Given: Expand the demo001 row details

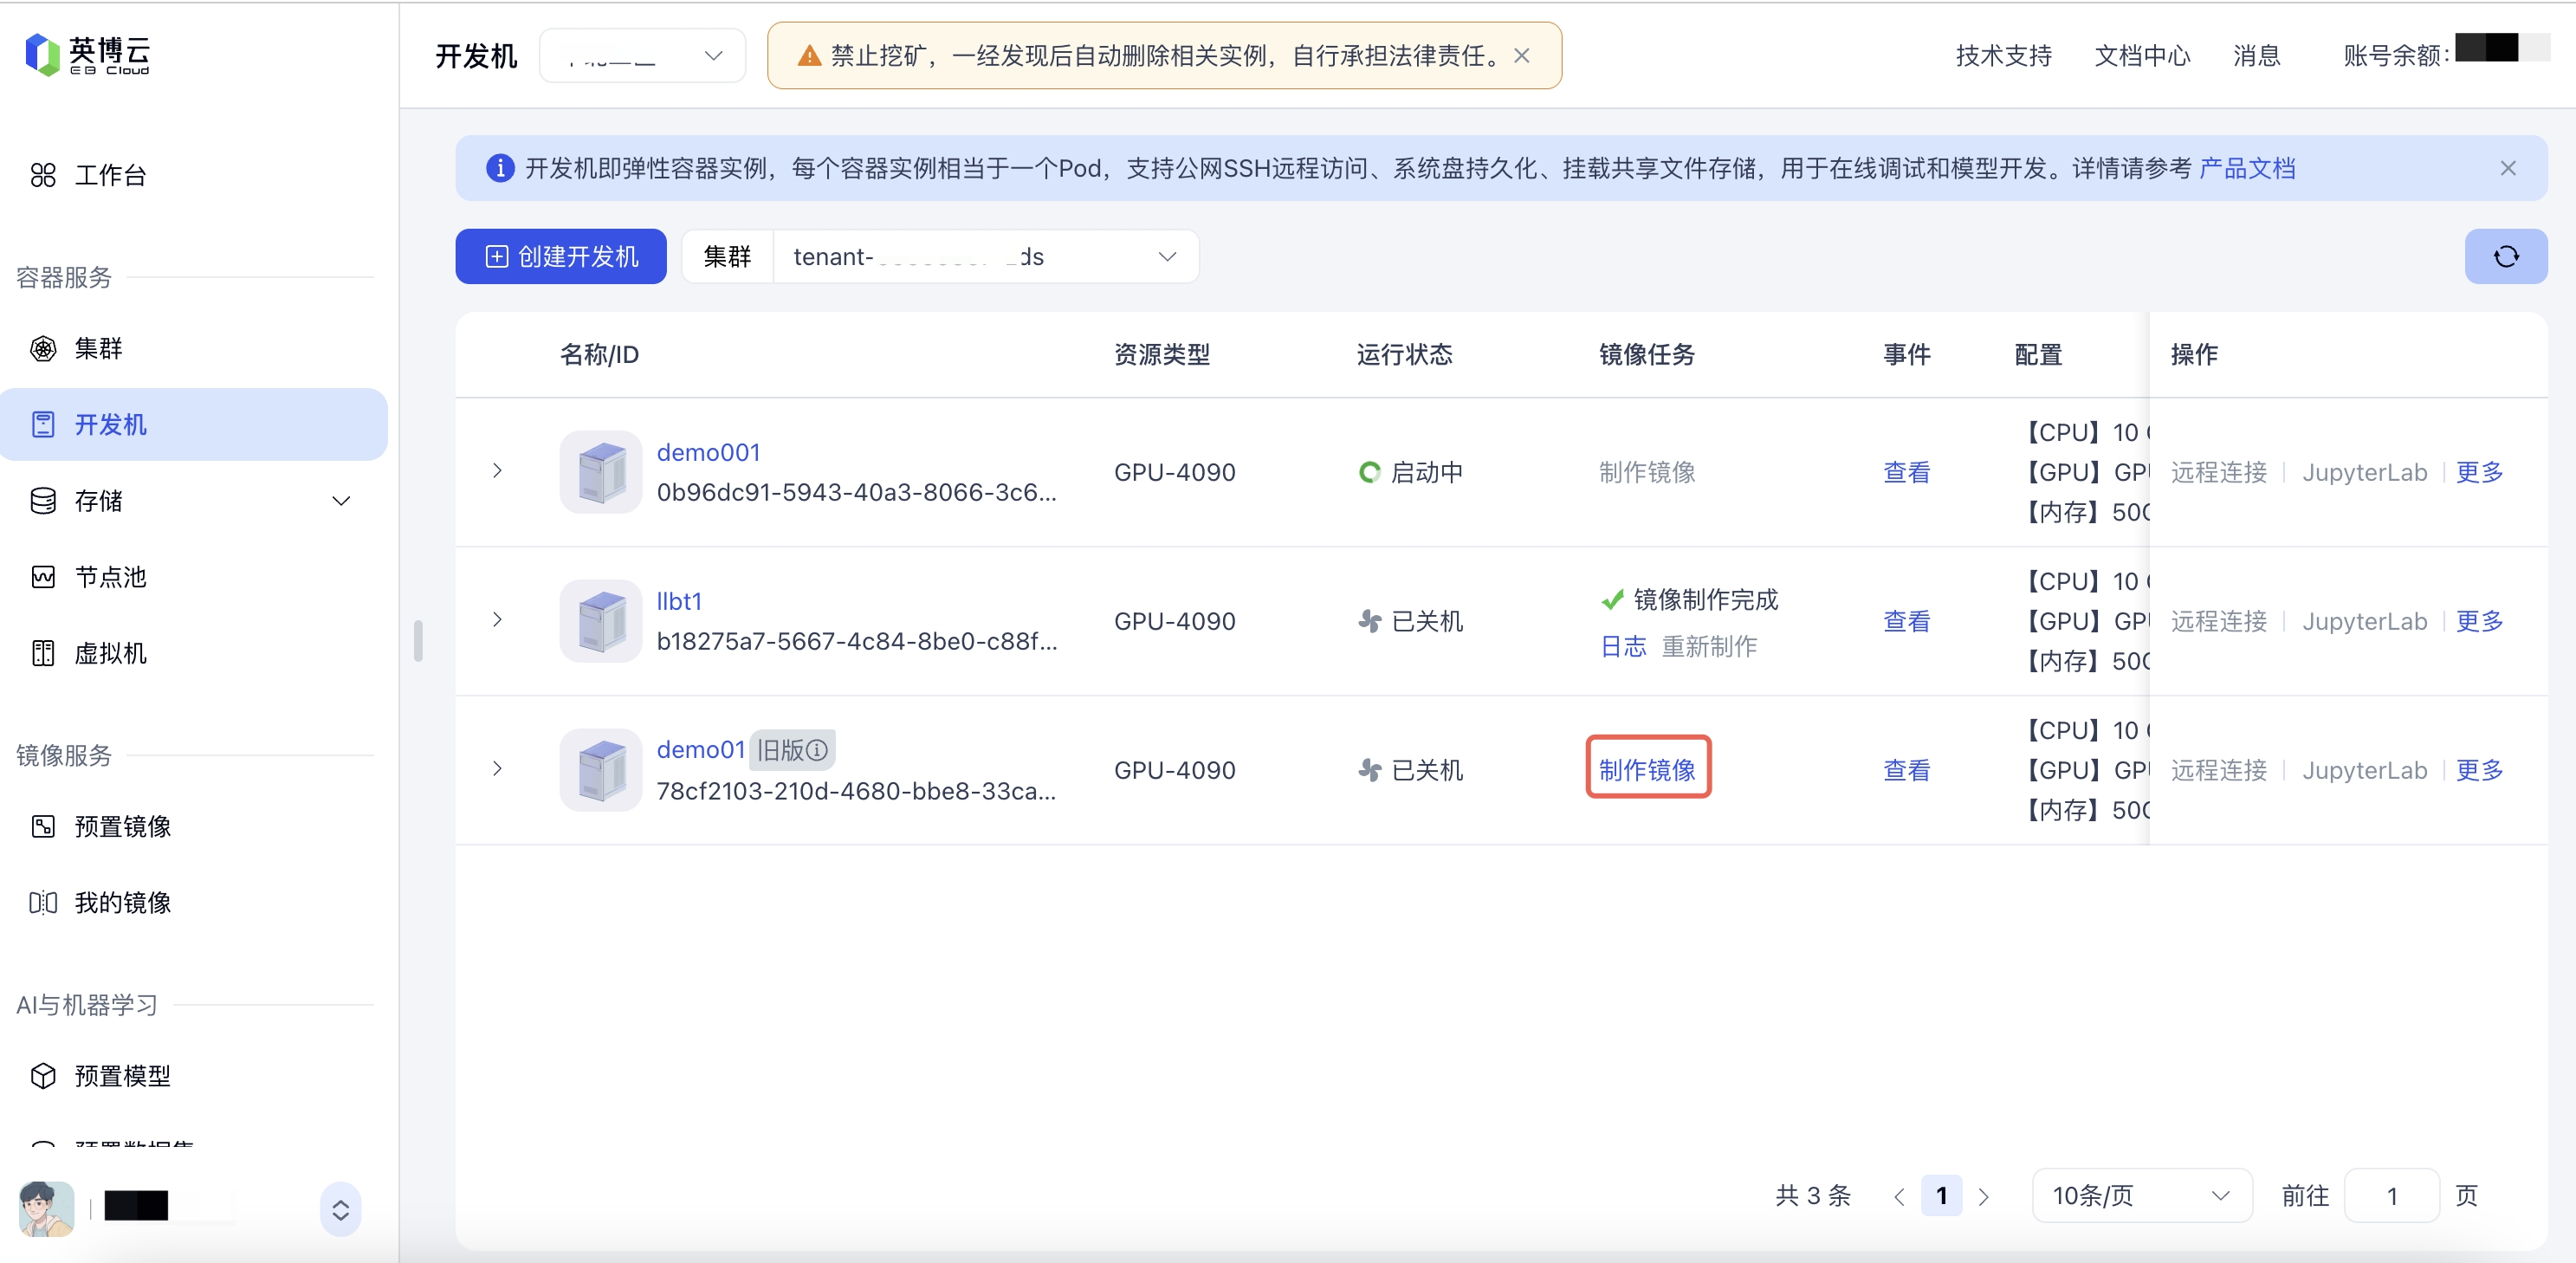Looking at the screenshot, I should (497, 471).
